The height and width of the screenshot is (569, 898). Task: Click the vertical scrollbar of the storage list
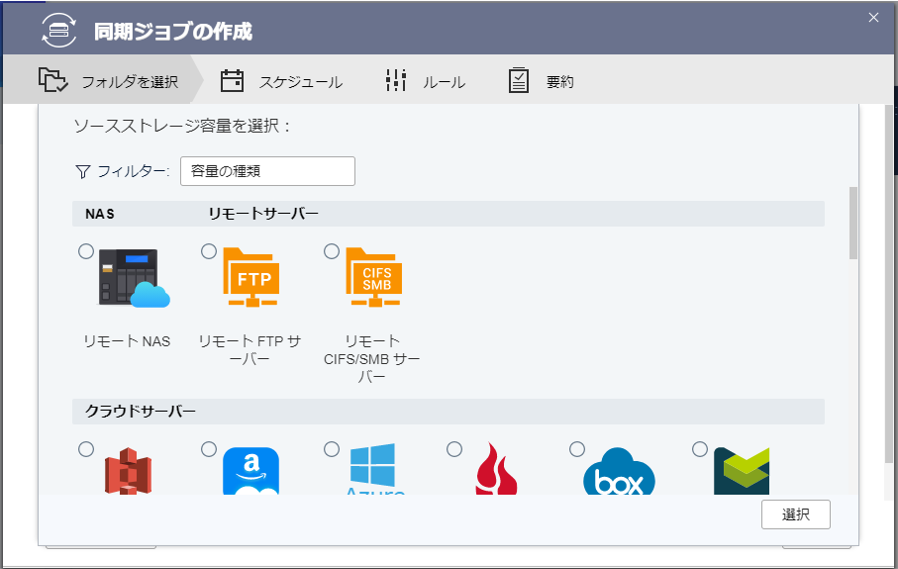(853, 223)
